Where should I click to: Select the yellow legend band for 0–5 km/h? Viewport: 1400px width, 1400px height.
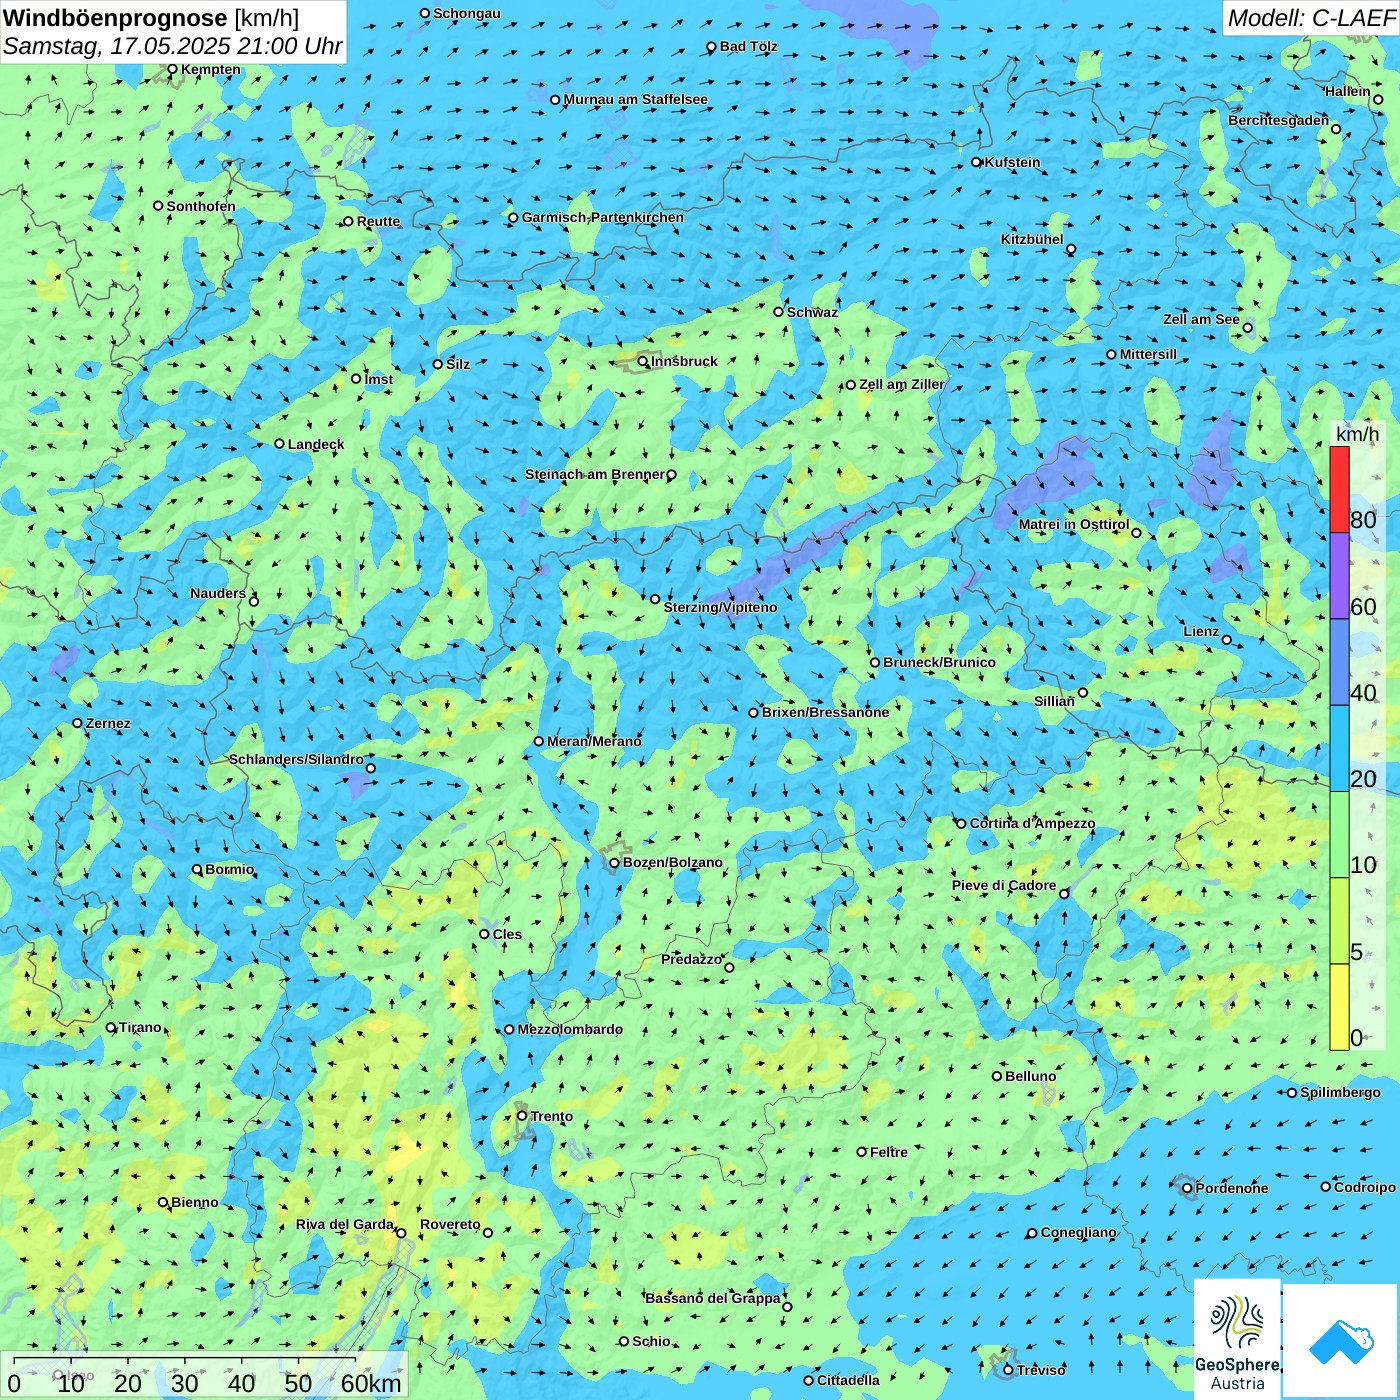(1339, 1007)
